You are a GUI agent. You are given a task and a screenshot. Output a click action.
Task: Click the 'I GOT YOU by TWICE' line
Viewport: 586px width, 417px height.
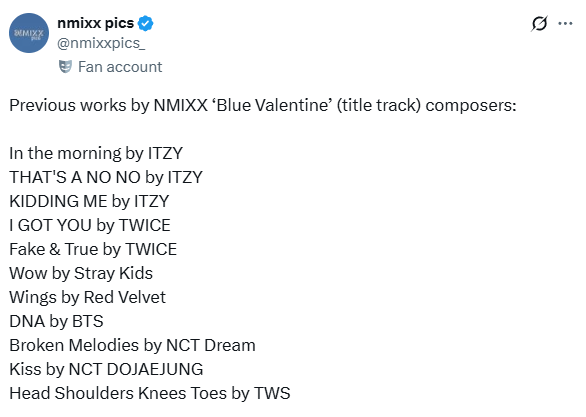90,225
